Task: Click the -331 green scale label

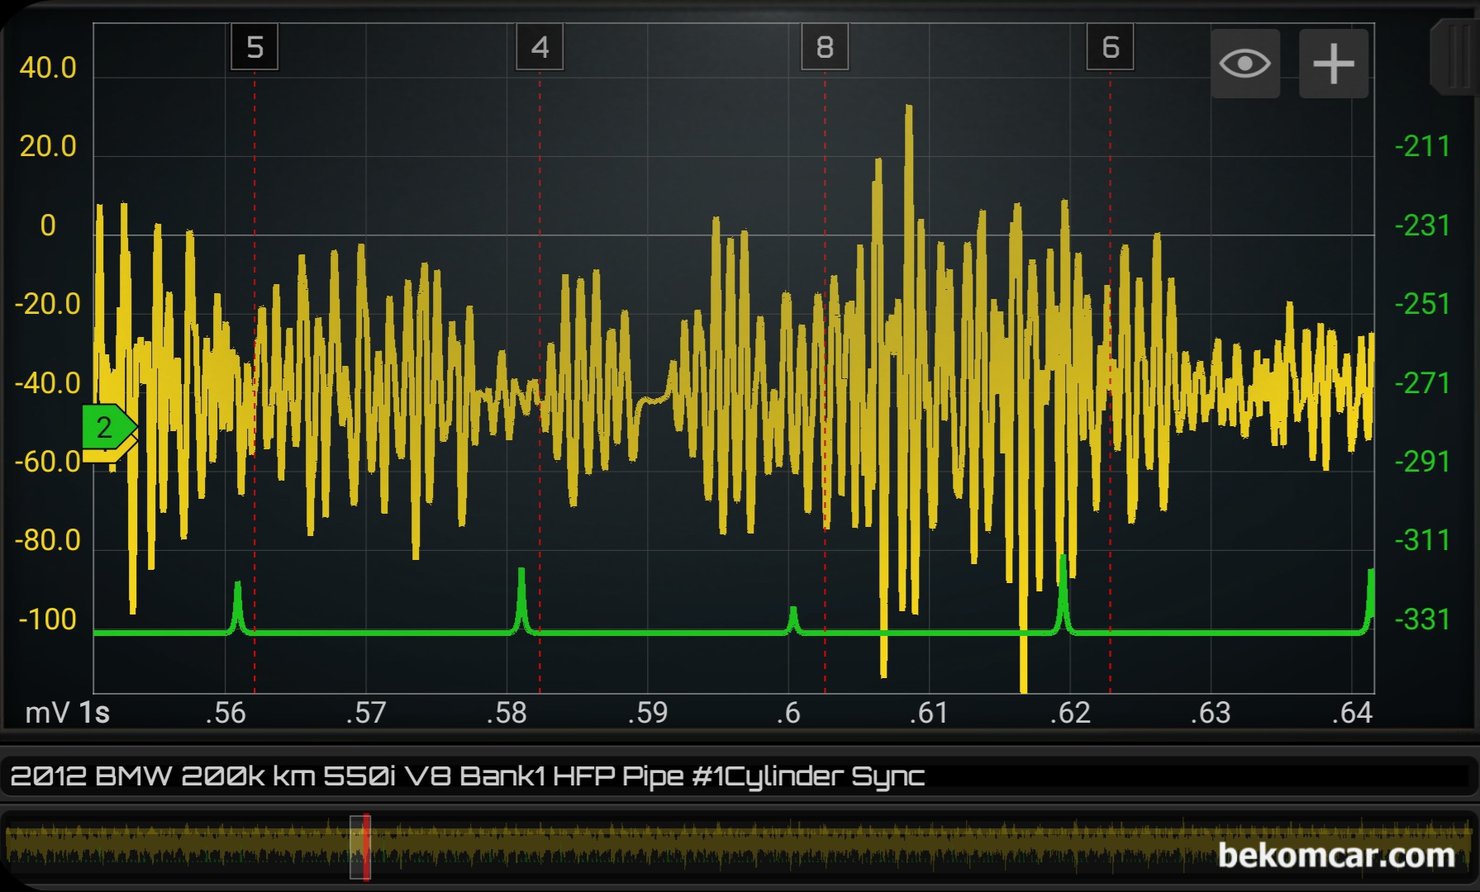Action: (x=1422, y=620)
